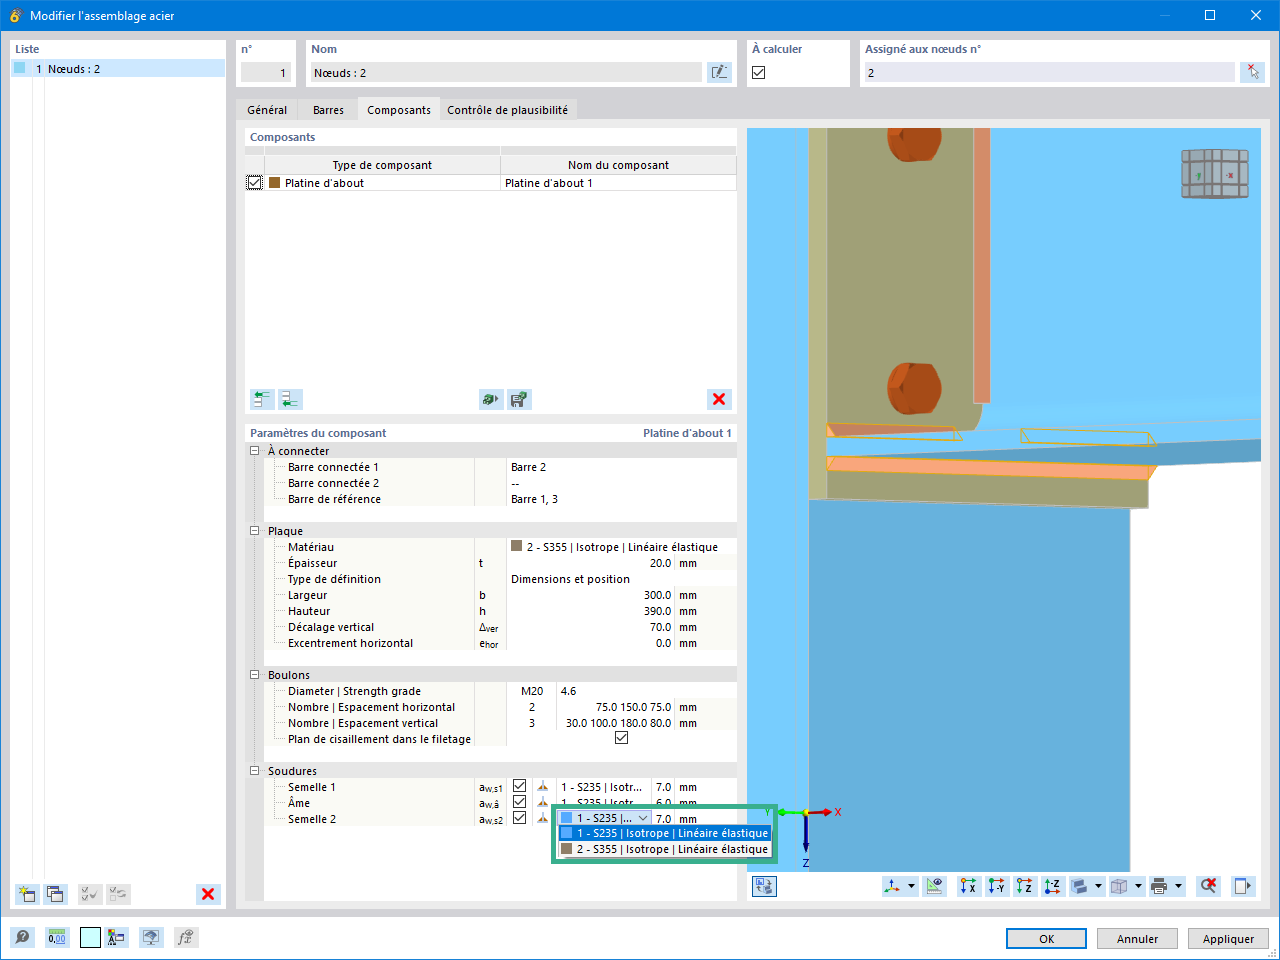Set view in -Y direction

997,886
